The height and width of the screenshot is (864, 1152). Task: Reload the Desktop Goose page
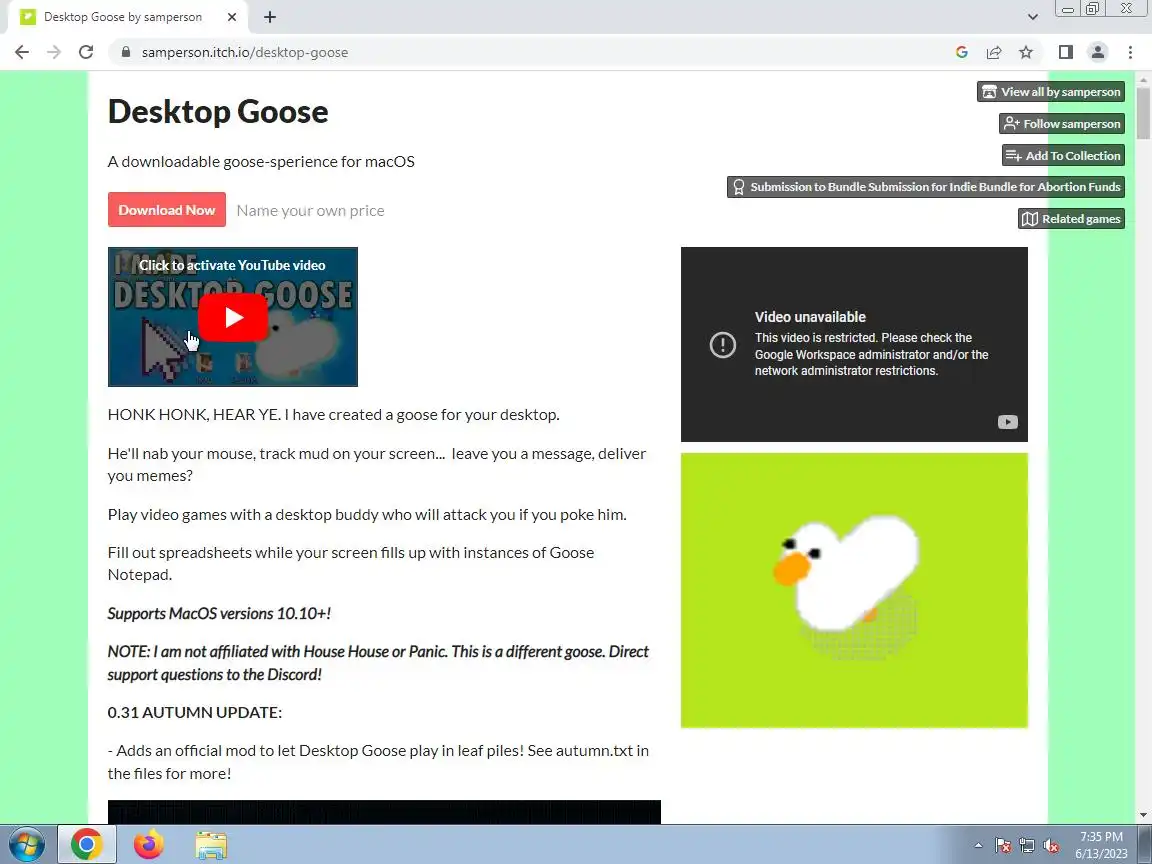point(86,52)
